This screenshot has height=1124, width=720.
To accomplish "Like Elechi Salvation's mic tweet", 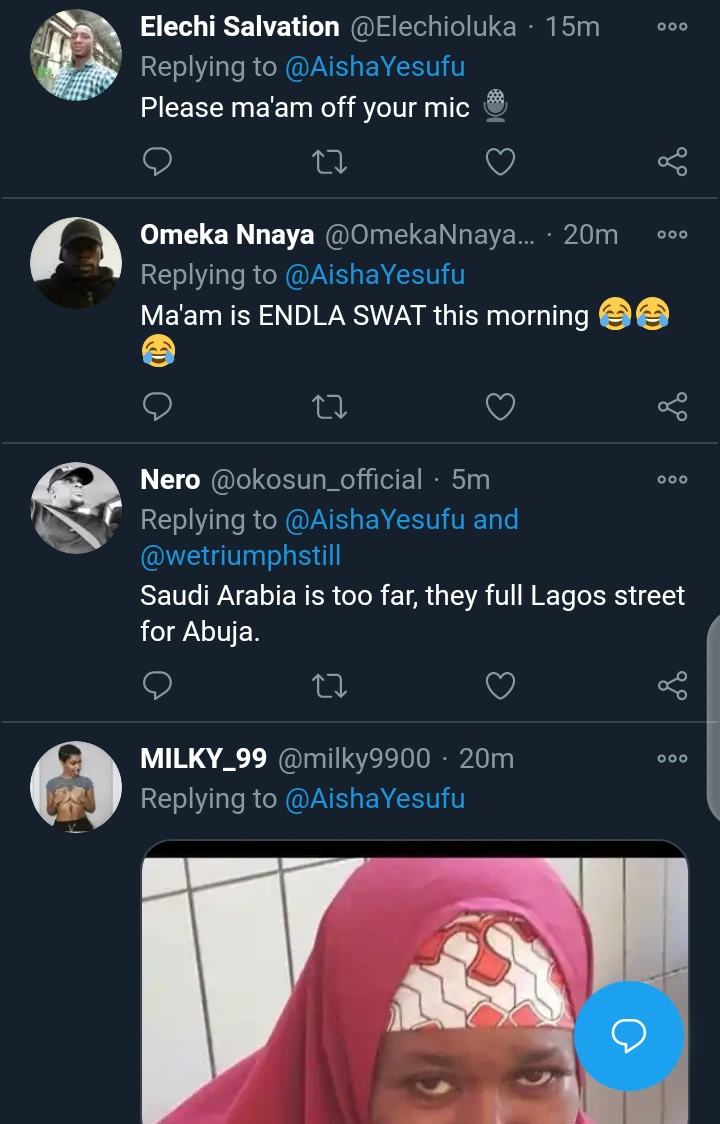I will pos(500,161).
